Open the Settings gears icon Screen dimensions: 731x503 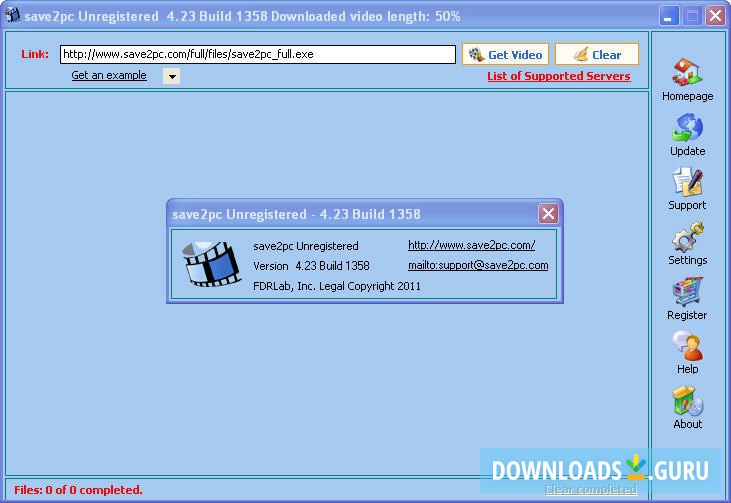click(x=687, y=237)
